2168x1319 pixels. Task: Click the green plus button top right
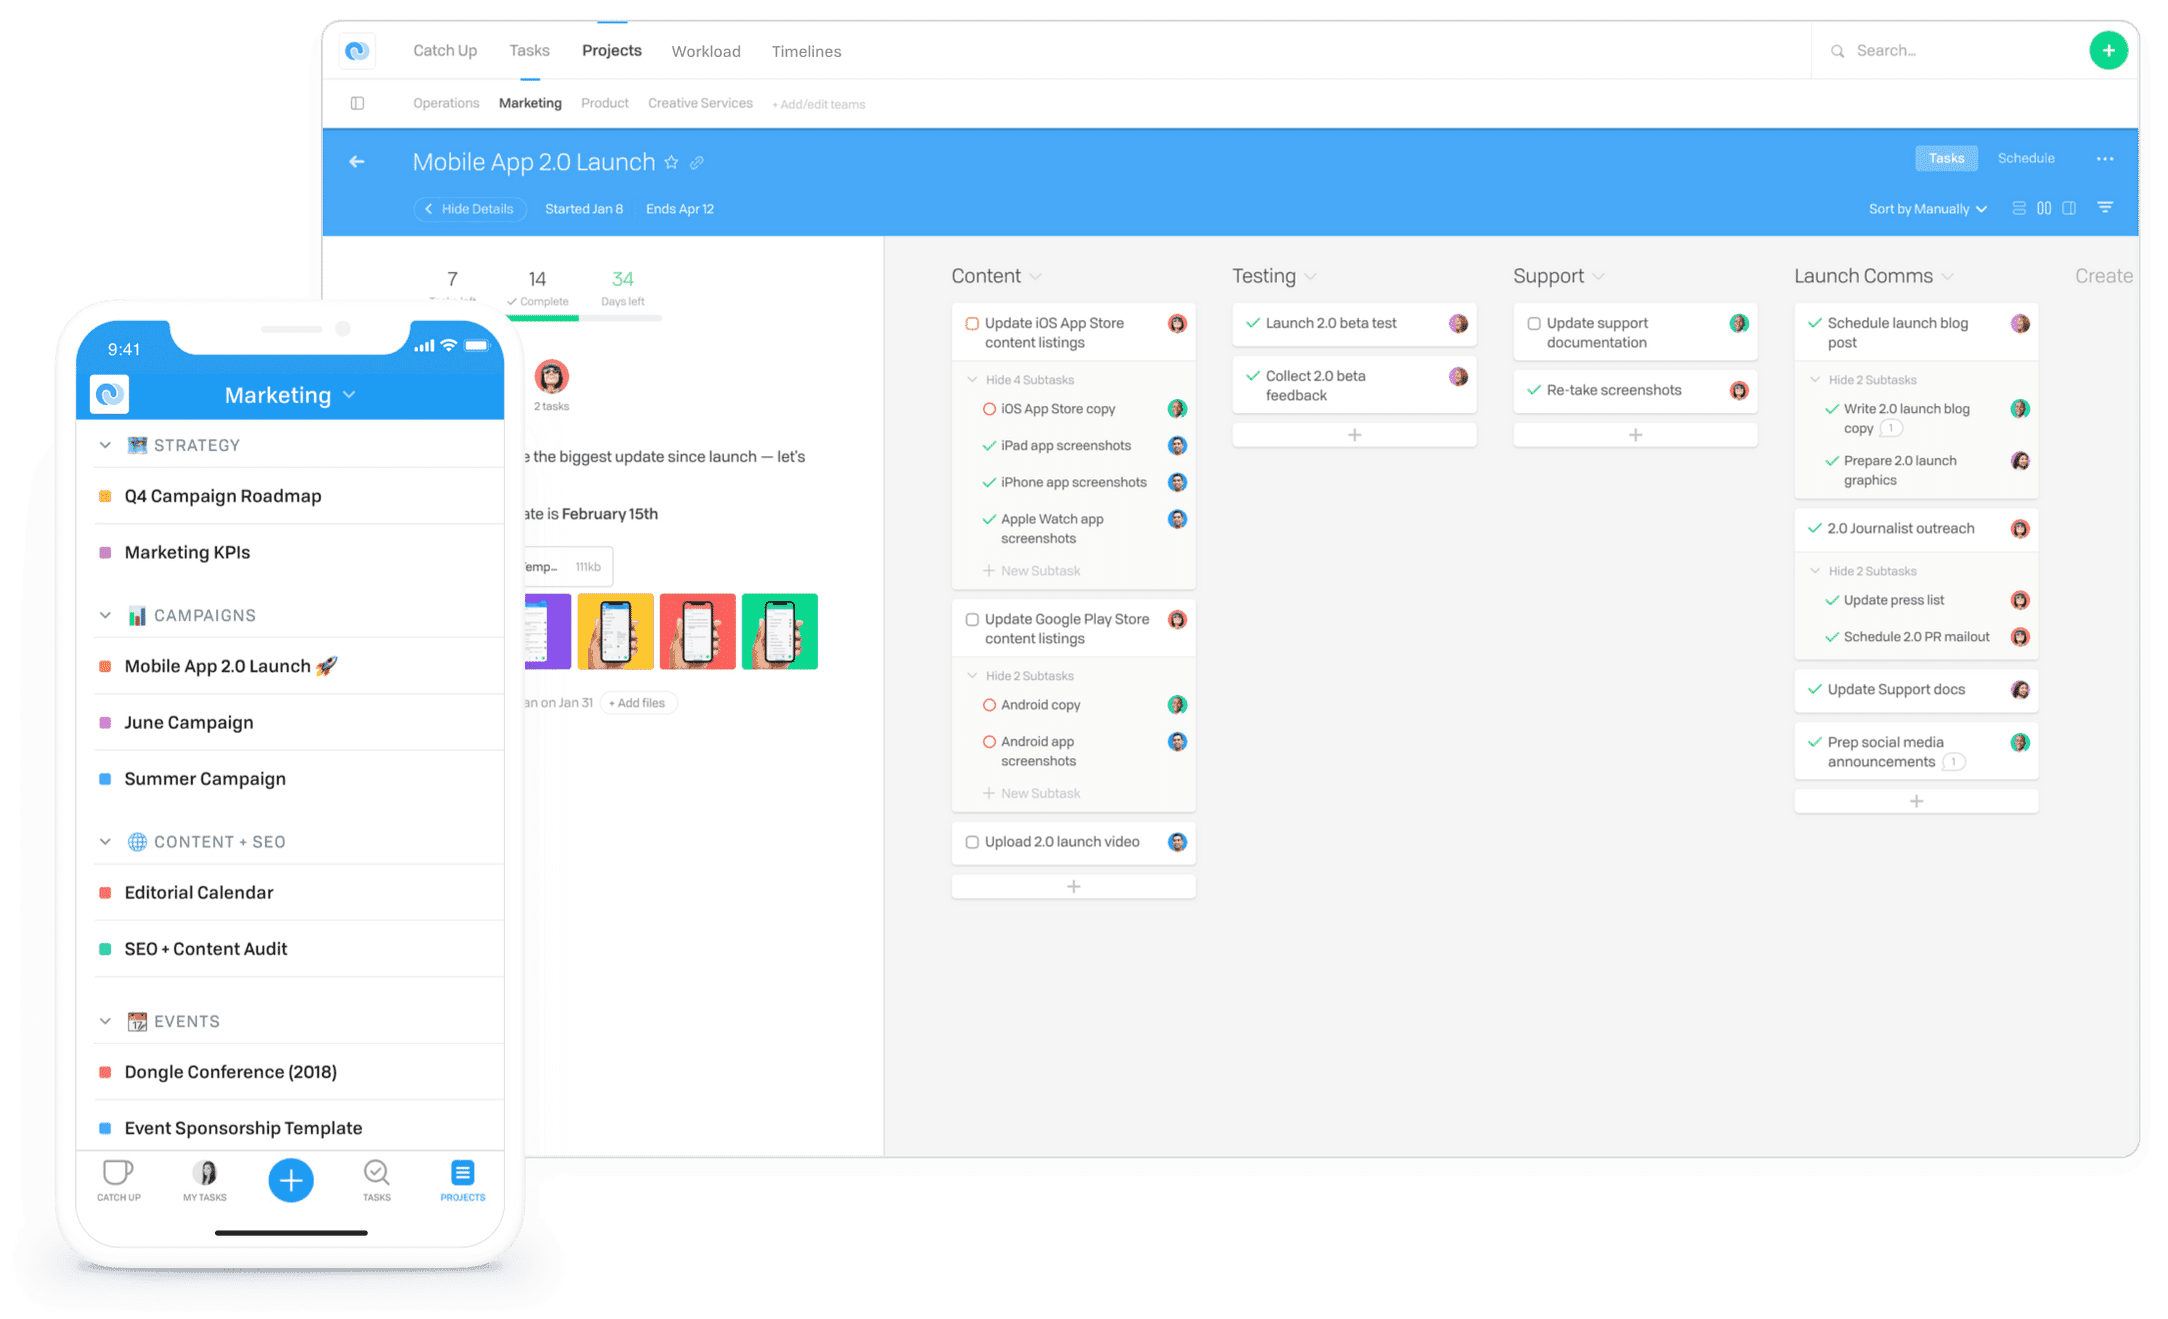pos(2110,49)
